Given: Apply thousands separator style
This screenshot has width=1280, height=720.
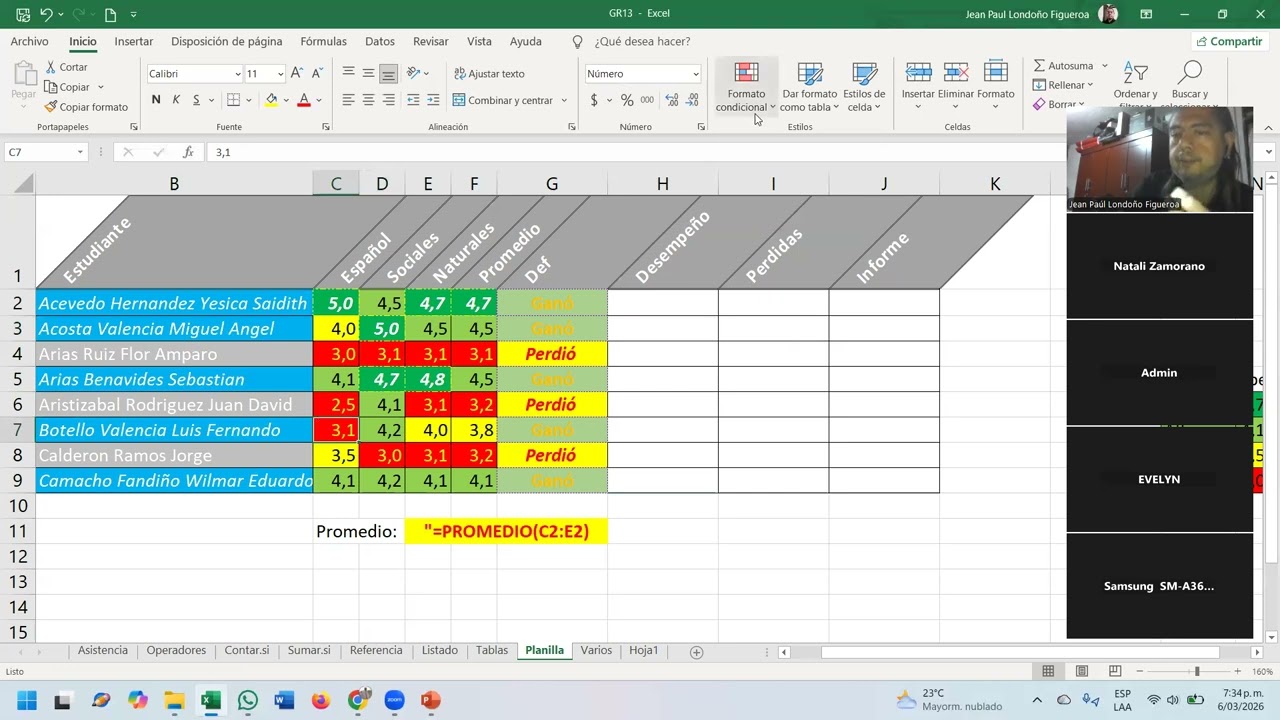Looking at the screenshot, I should (x=647, y=100).
